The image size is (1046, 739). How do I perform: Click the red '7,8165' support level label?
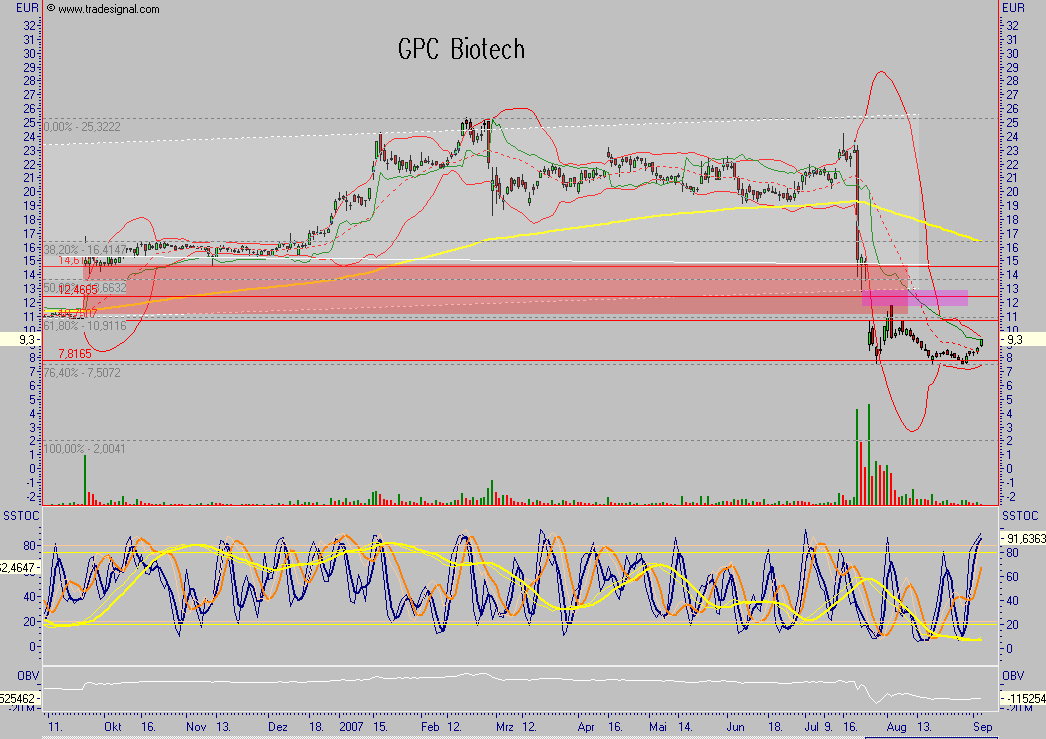click(75, 353)
